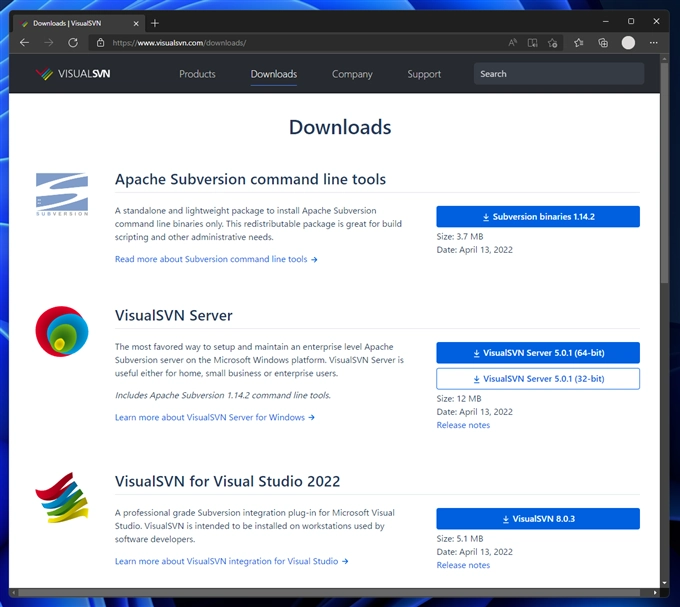Click the Size: 5.1 MB text
Image resolution: width=680 pixels, height=607 pixels.
(460, 538)
